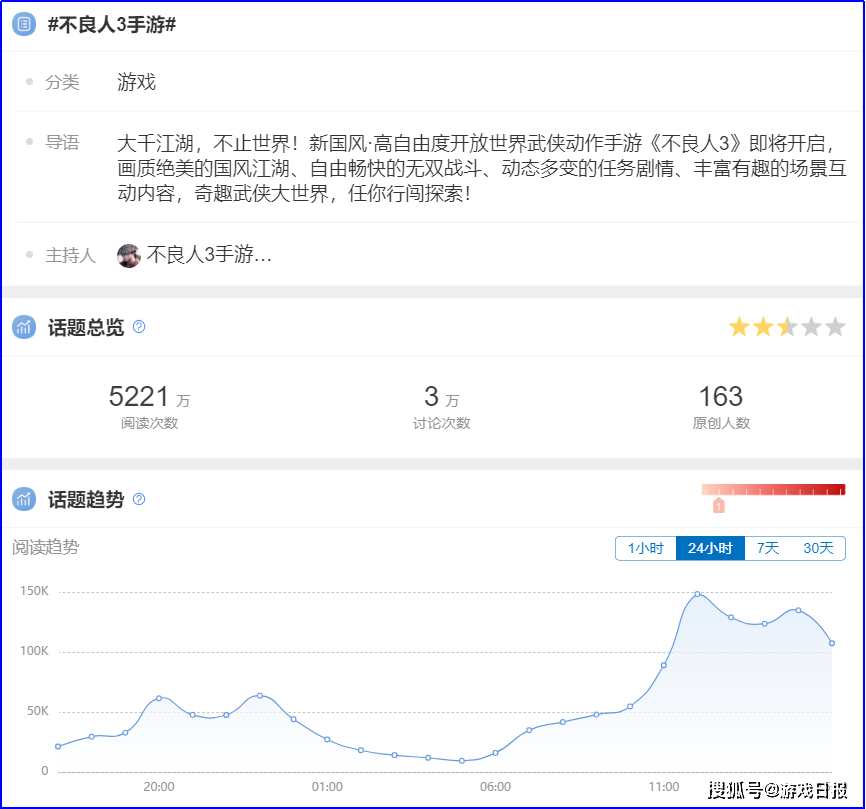This screenshot has width=866, height=809.
Task: Open help icon next to 话题趋势
Action: coord(139,499)
